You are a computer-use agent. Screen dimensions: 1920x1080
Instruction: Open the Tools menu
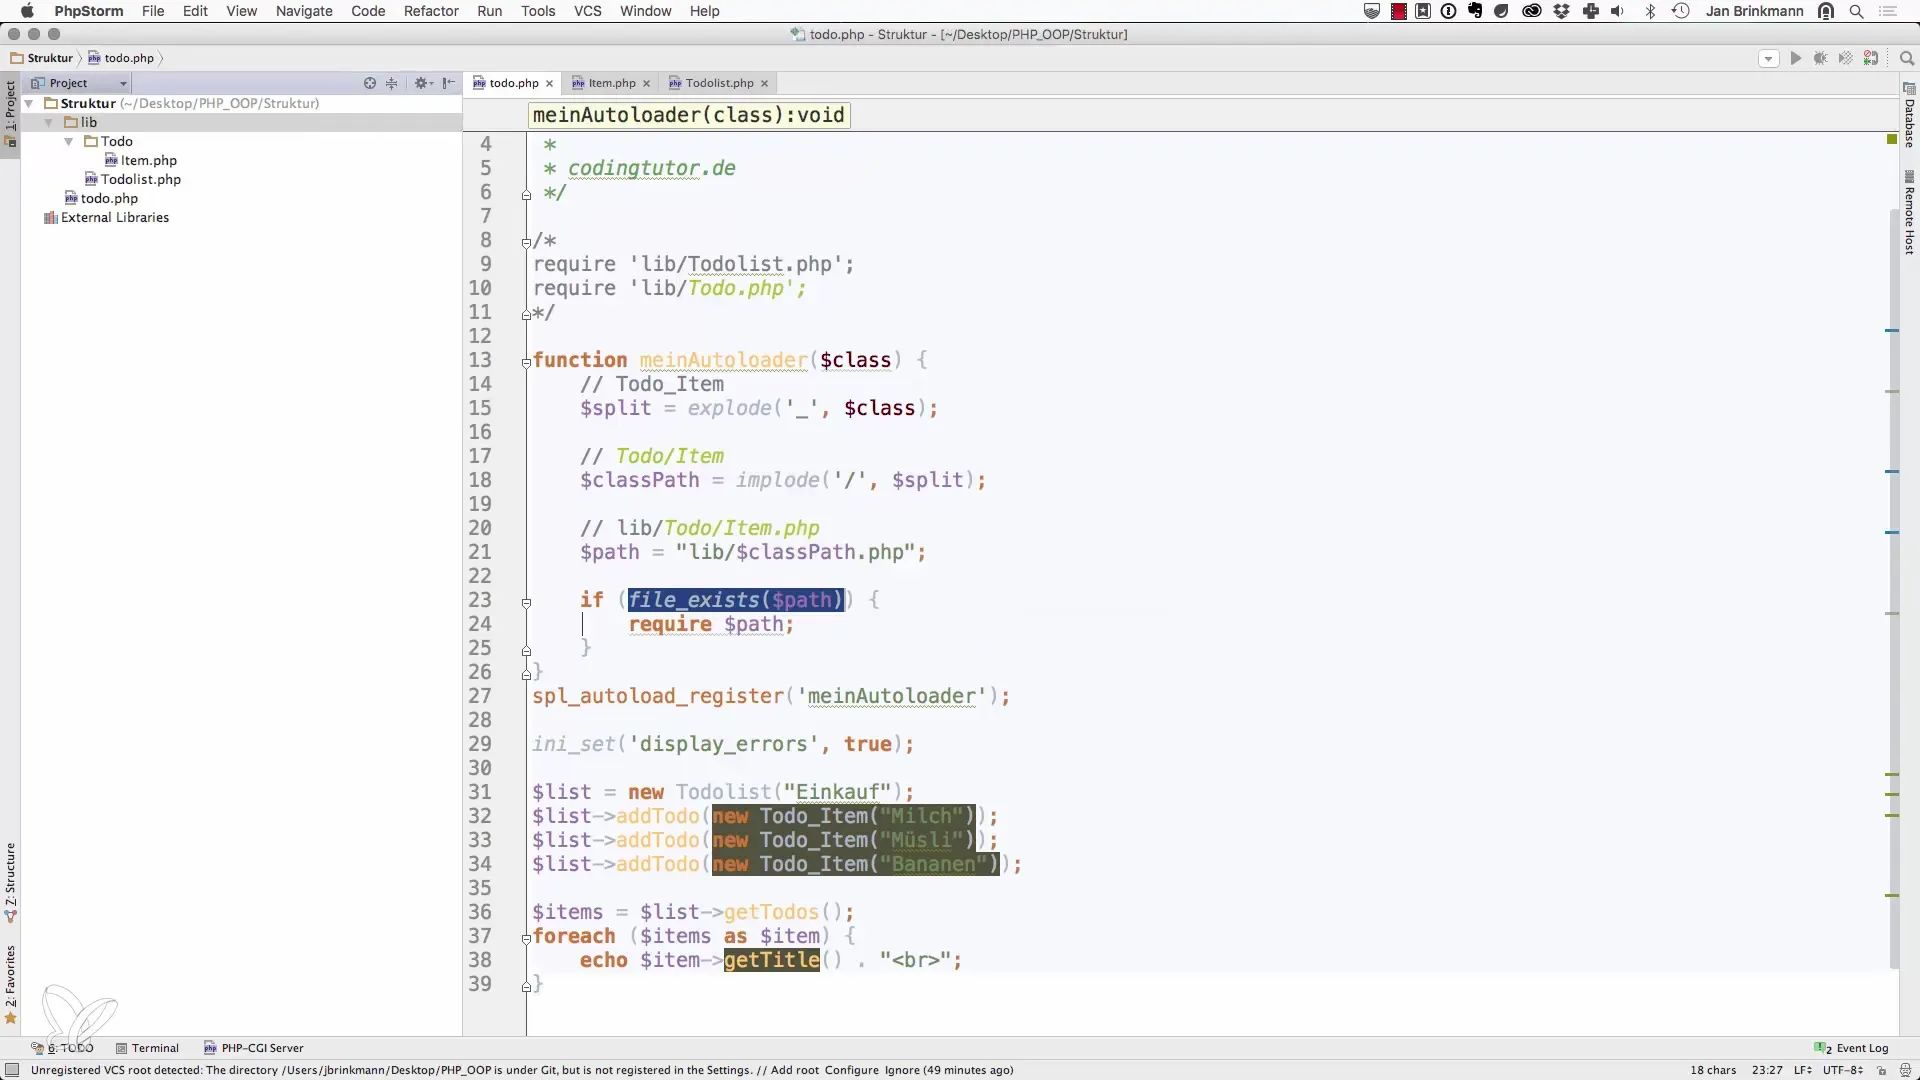(538, 11)
